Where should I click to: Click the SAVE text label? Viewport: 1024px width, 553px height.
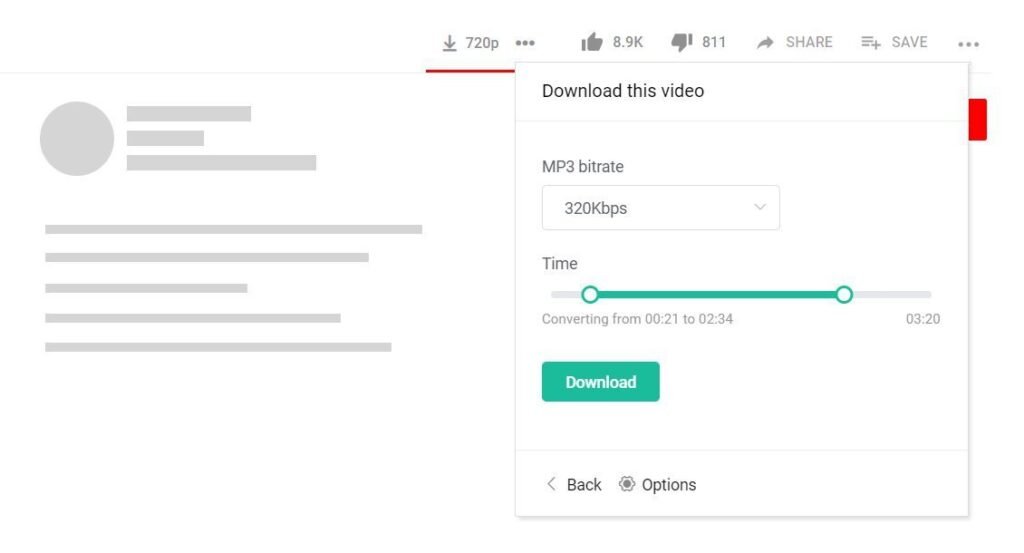pyautogui.click(x=909, y=42)
